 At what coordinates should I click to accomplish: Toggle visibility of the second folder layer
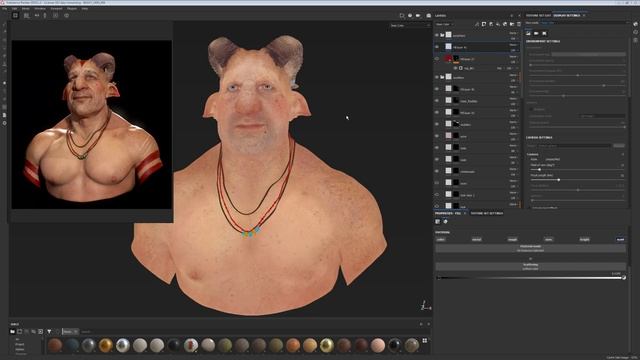pos(437,77)
